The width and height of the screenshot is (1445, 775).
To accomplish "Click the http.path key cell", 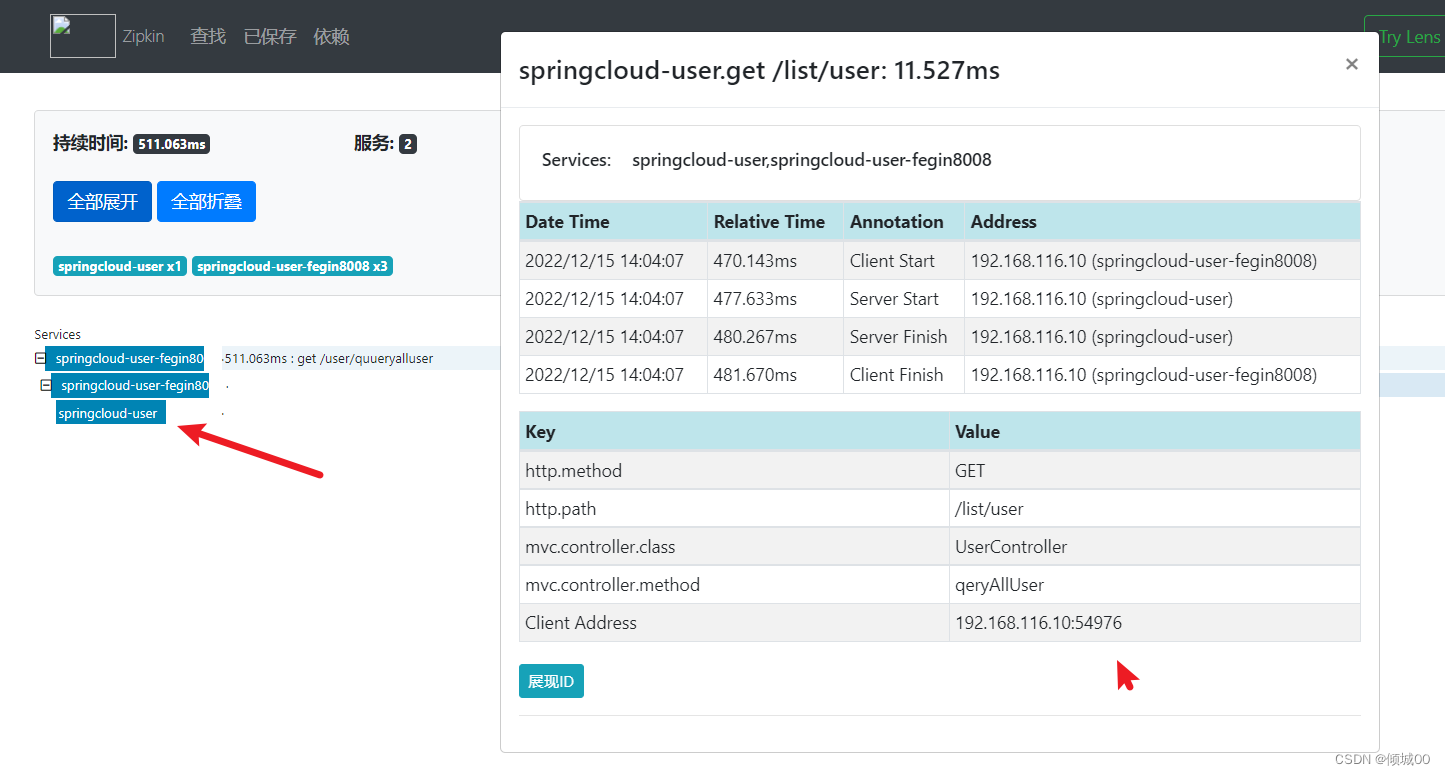I will coord(734,508).
